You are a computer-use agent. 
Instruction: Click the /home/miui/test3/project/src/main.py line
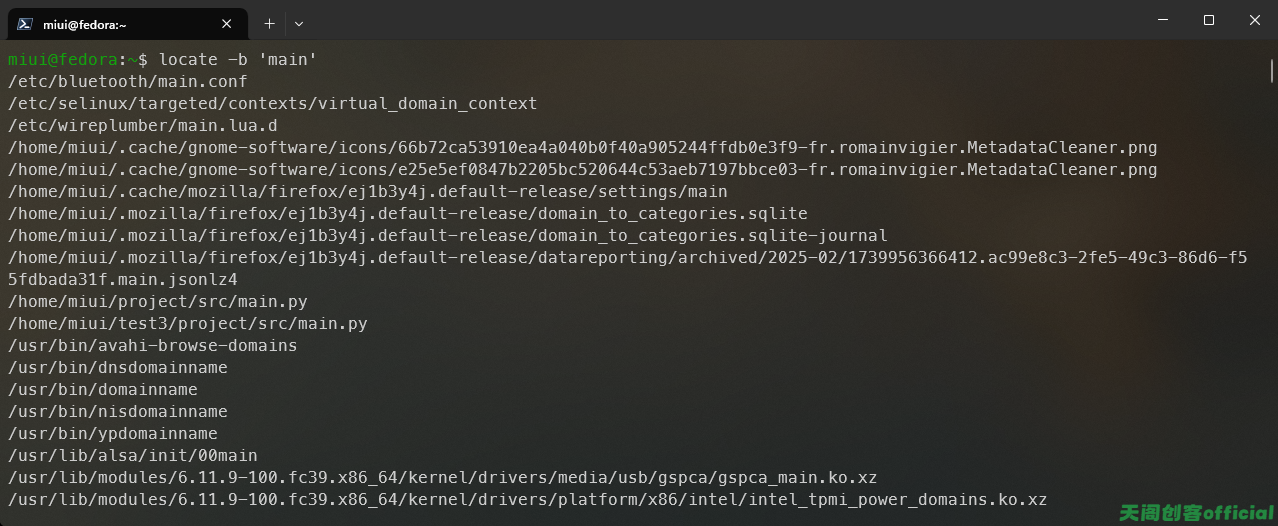[x=188, y=324]
